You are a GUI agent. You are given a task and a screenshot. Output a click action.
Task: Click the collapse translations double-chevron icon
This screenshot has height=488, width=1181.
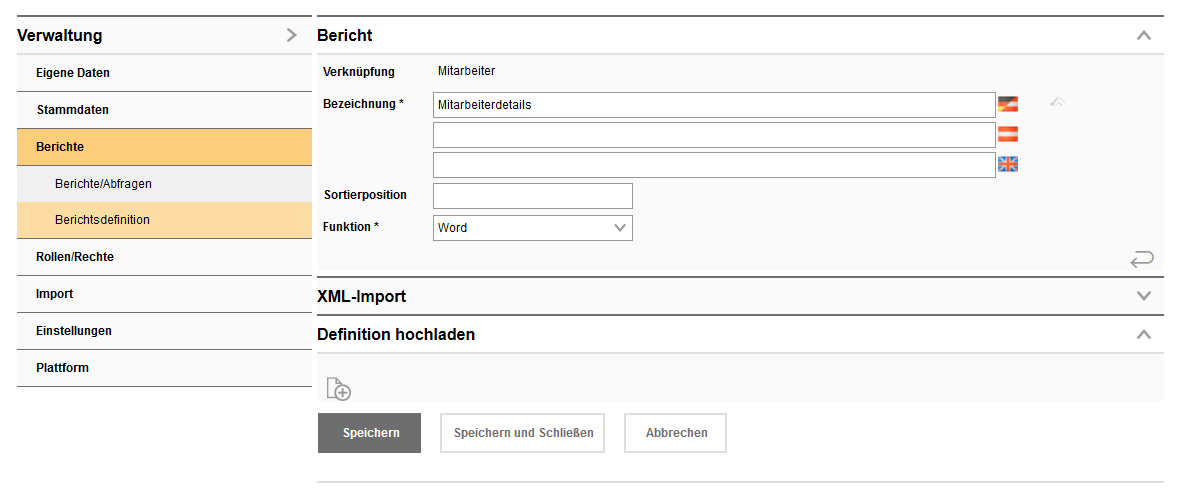[1057, 102]
